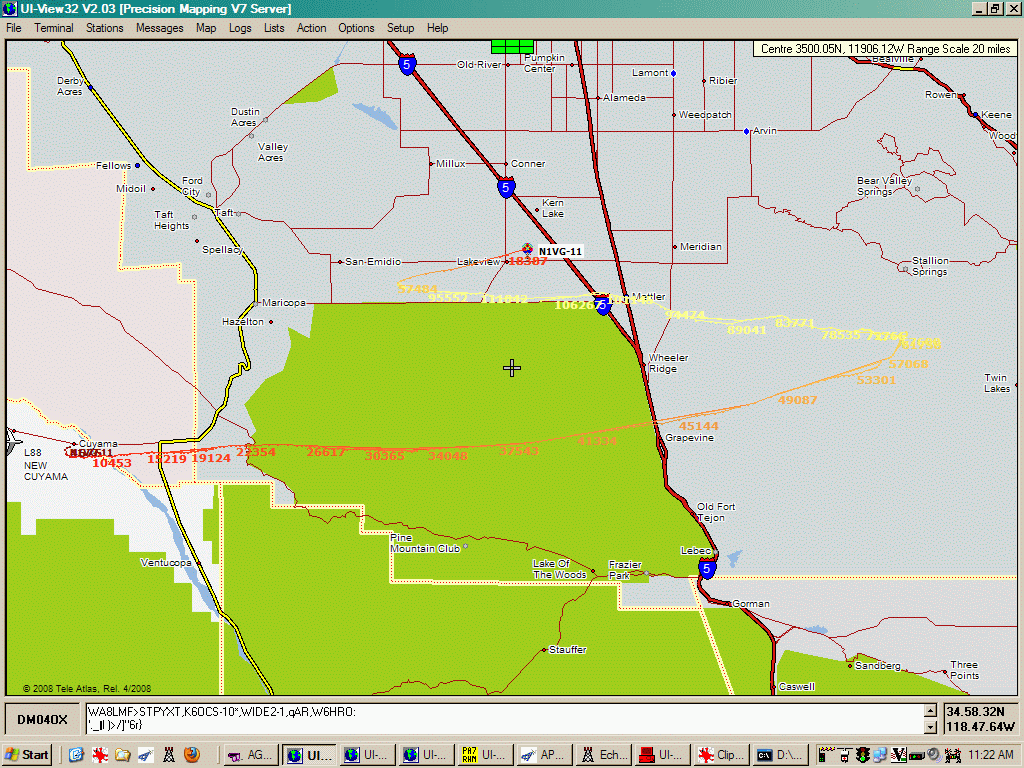Screen dimensions: 1024x768
Task: Switch to the Clip... taskbar window
Action: pyautogui.click(x=718, y=755)
